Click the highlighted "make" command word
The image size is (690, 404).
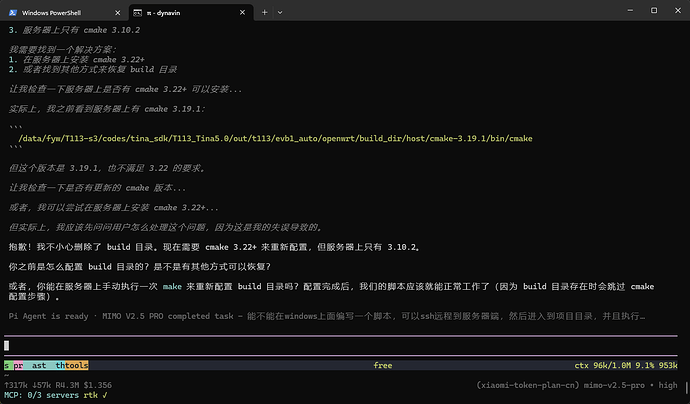172,286
